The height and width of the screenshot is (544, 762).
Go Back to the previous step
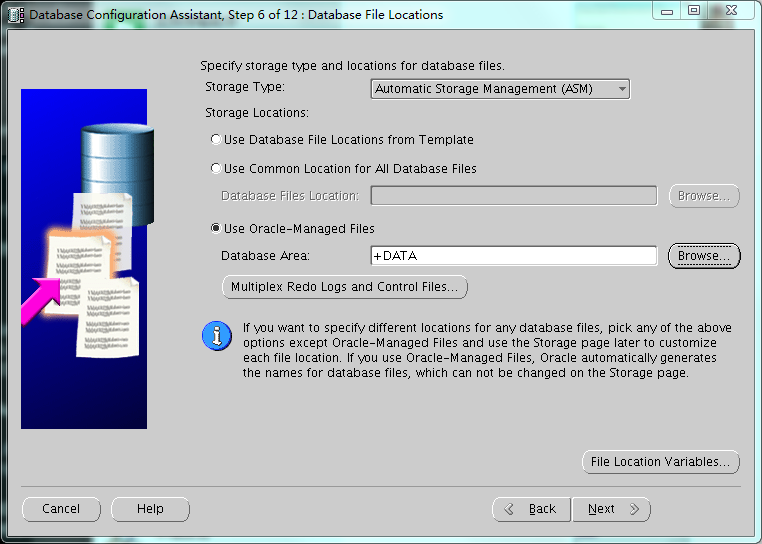coord(531,509)
